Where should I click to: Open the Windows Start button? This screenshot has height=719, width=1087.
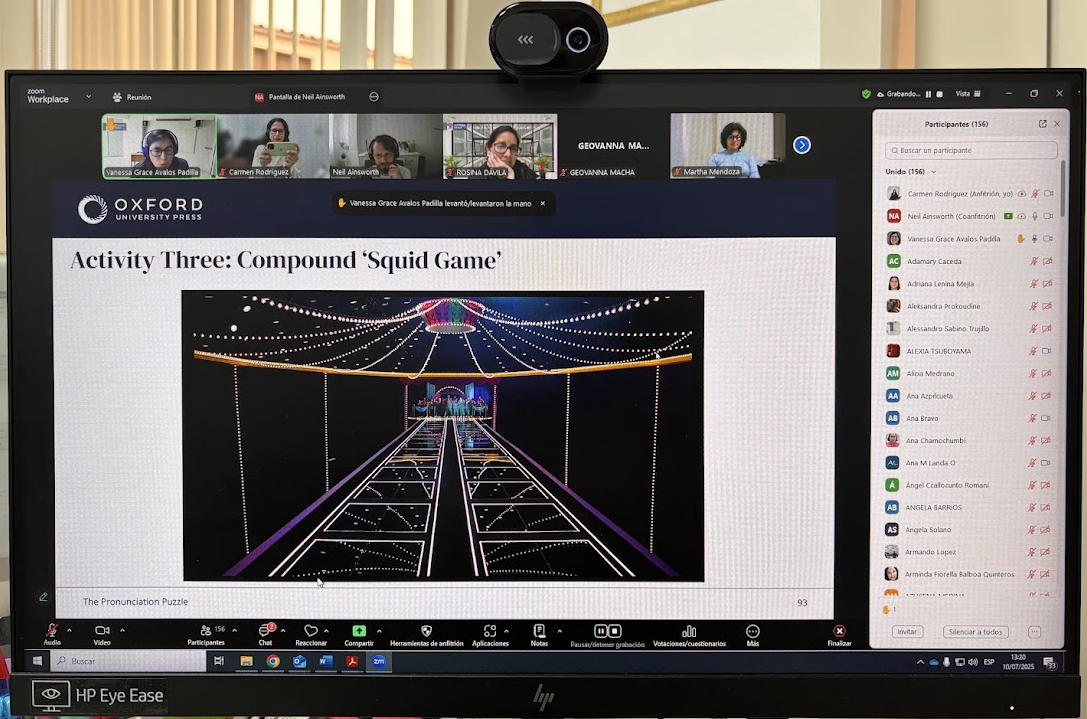coord(37,661)
